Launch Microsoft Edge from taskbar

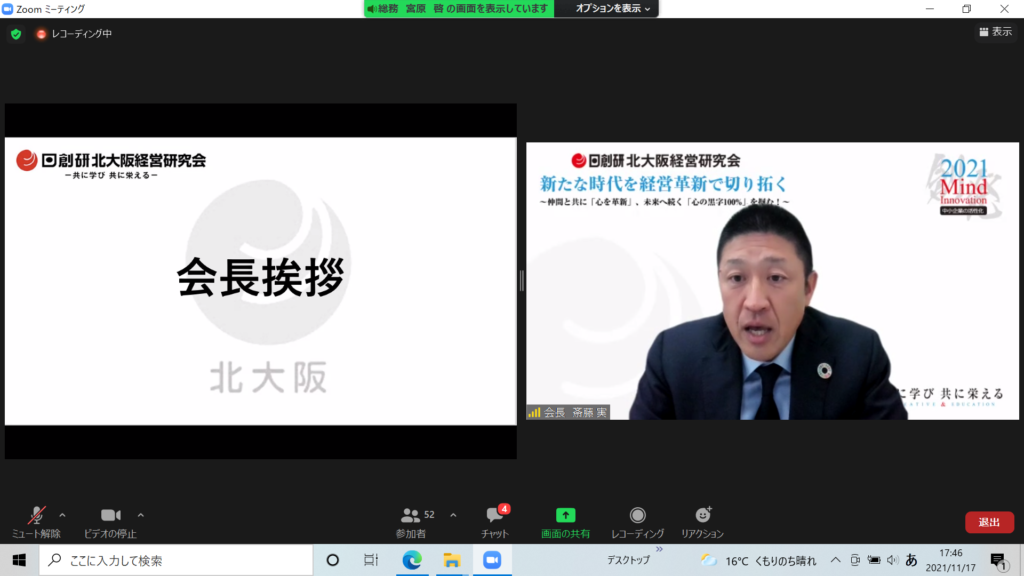tap(412, 560)
